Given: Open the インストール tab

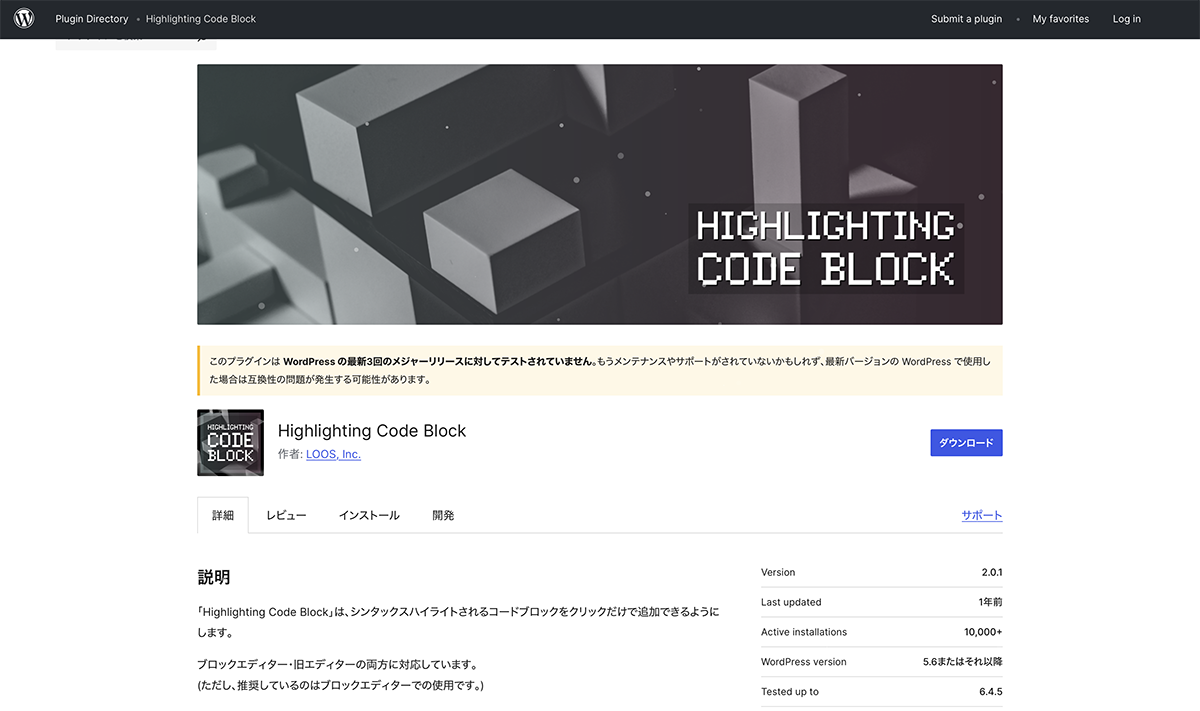Looking at the screenshot, I should click(x=369, y=515).
